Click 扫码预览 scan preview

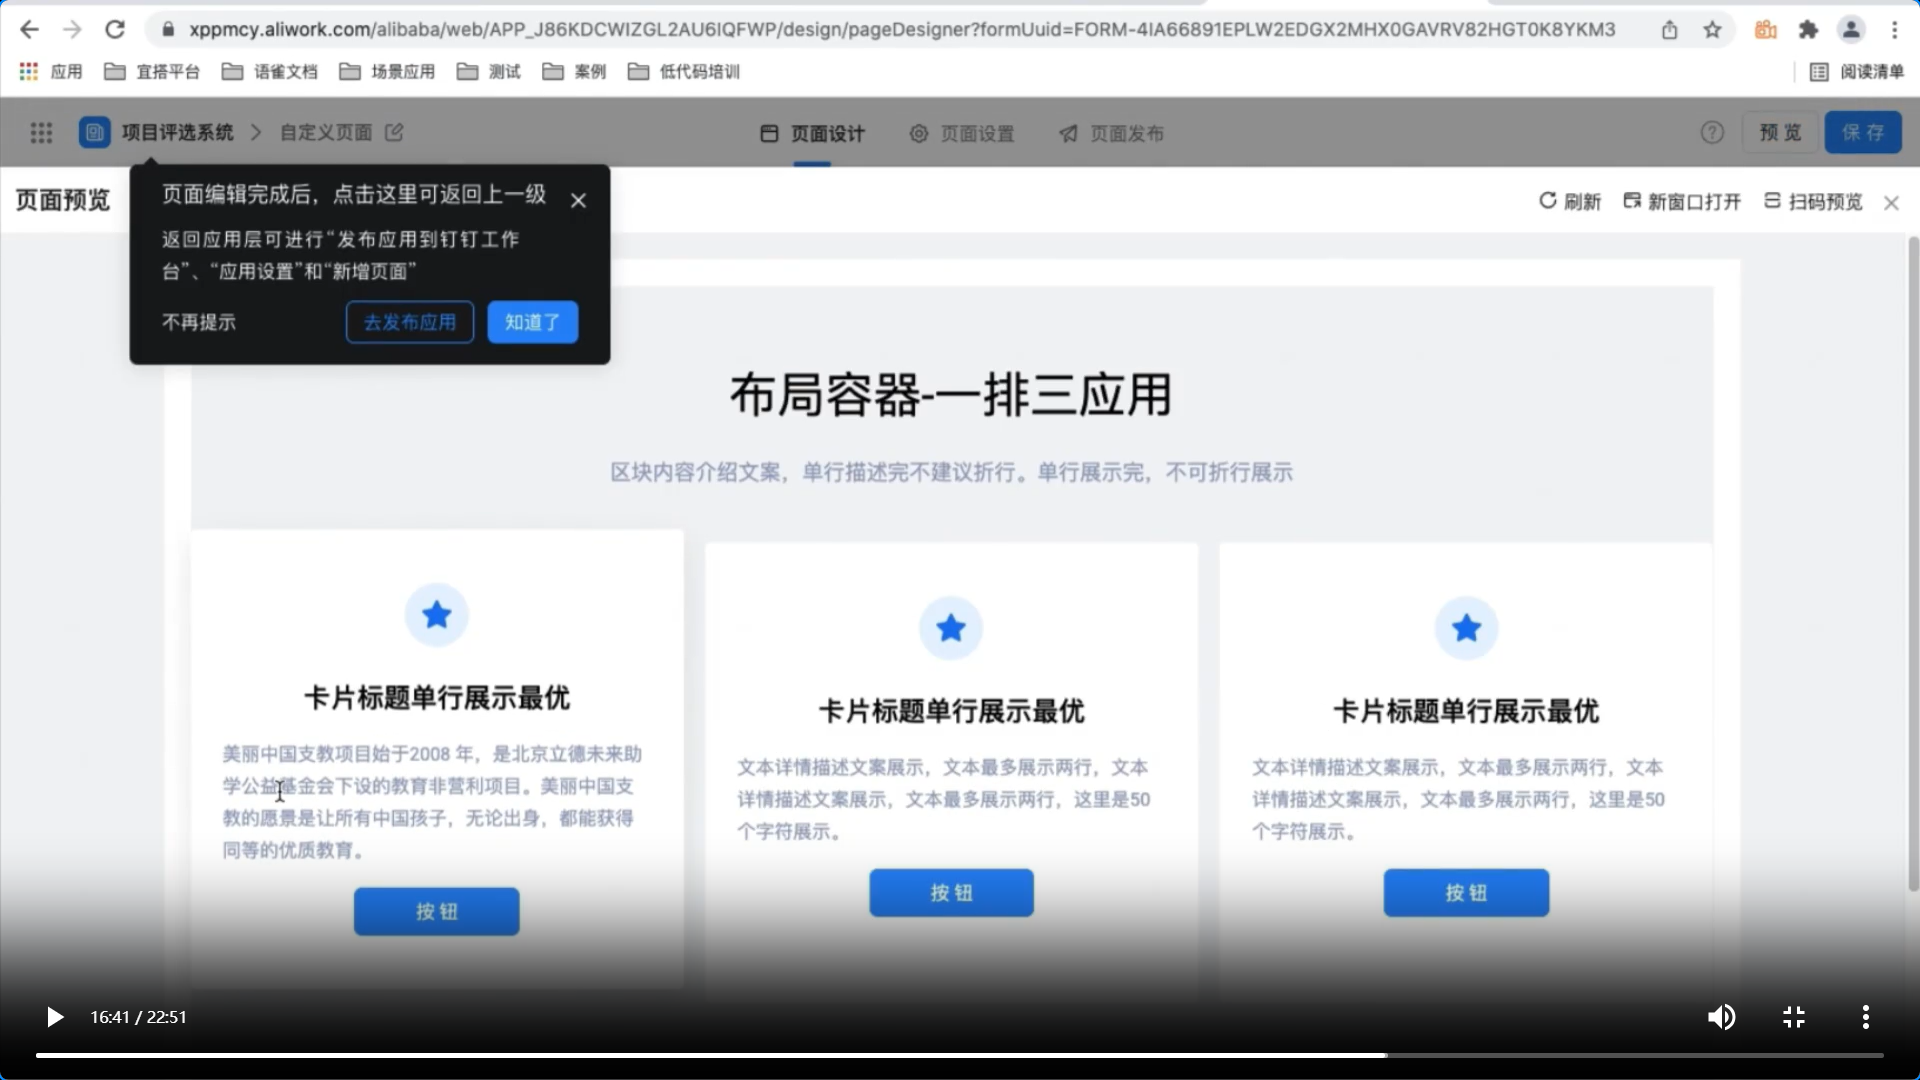1813,202
